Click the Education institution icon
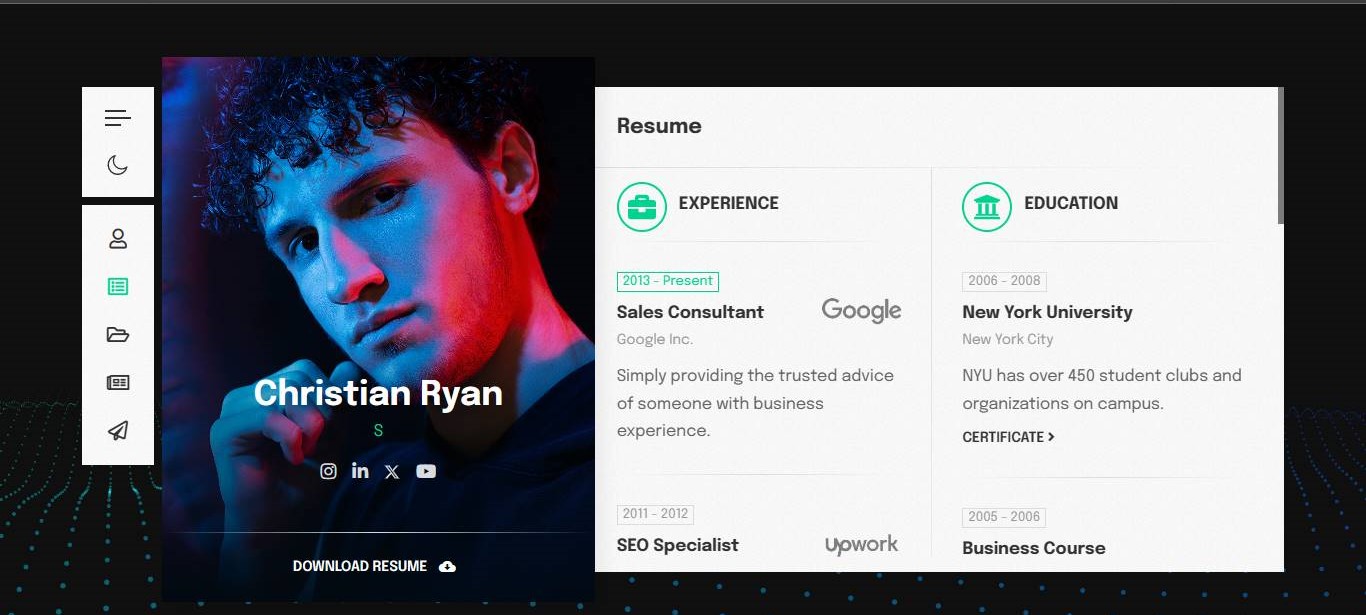Viewport: 1366px width, 615px height. pos(986,206)
